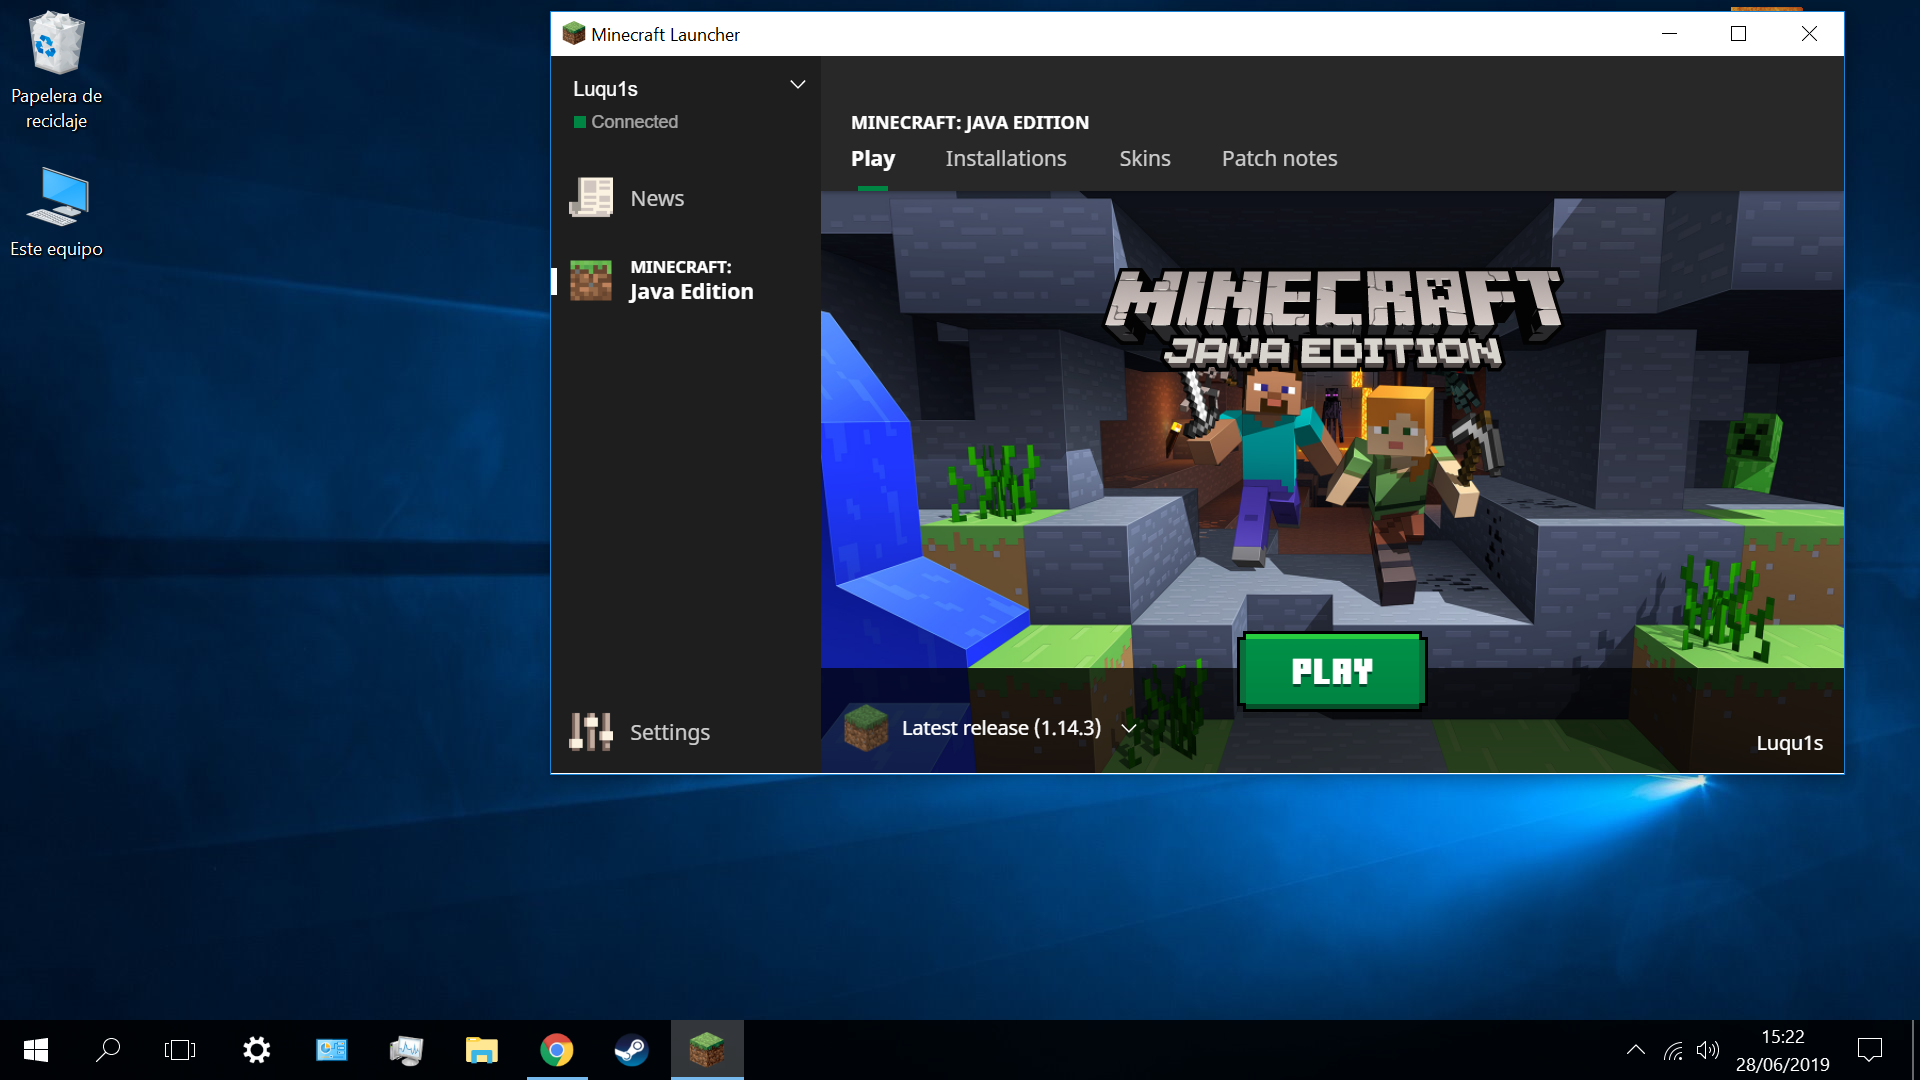This screenshot has width=1920, height=1080.
Task: Click the taskbar clock and date
Action: click(x=1783, y=1050)
